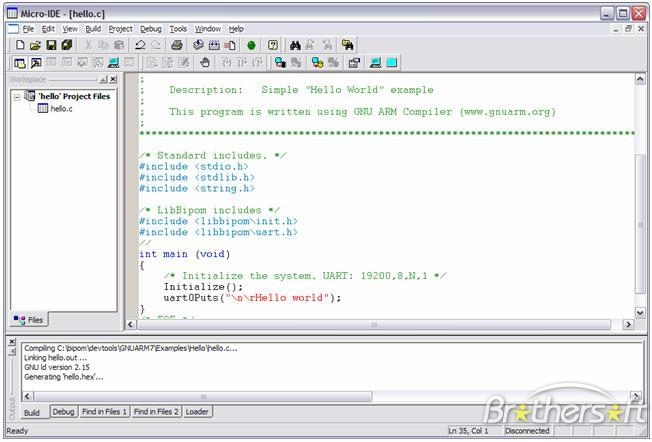Viewport: 652px width, 442px height.
Task: Redo the edit using the Redo arrow
Action: [156, 45]
